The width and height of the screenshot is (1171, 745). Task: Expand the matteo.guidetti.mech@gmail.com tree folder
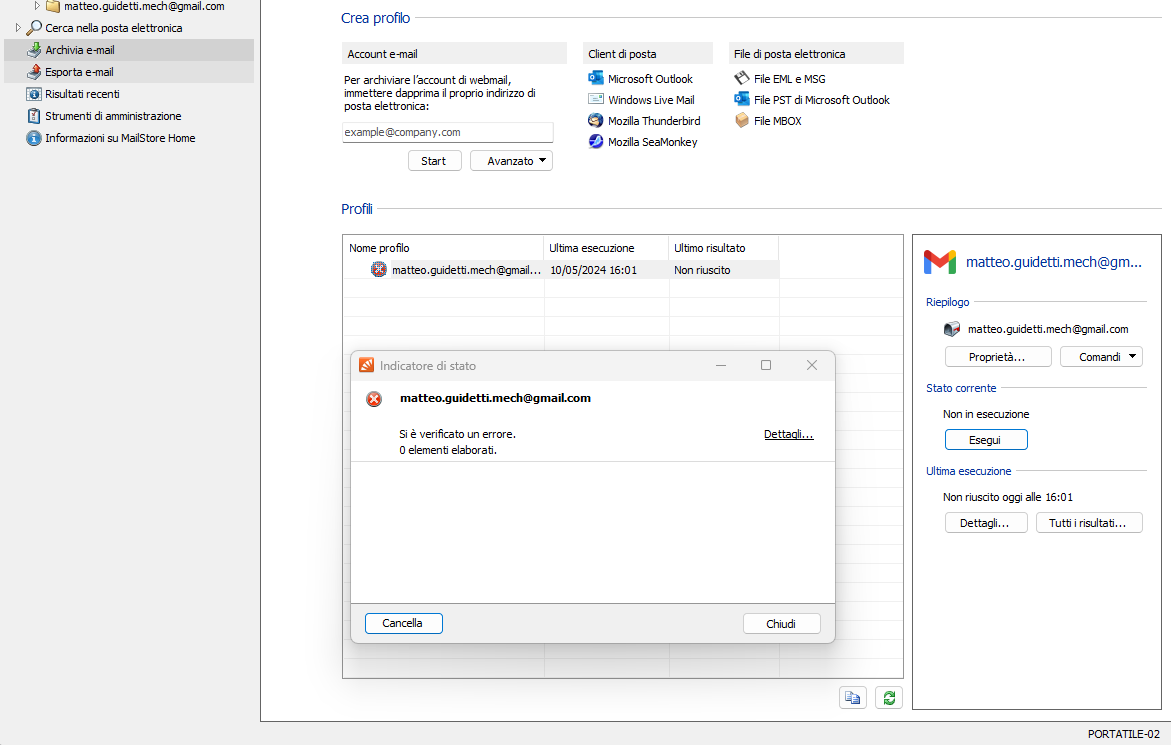[x=38, y=6]
